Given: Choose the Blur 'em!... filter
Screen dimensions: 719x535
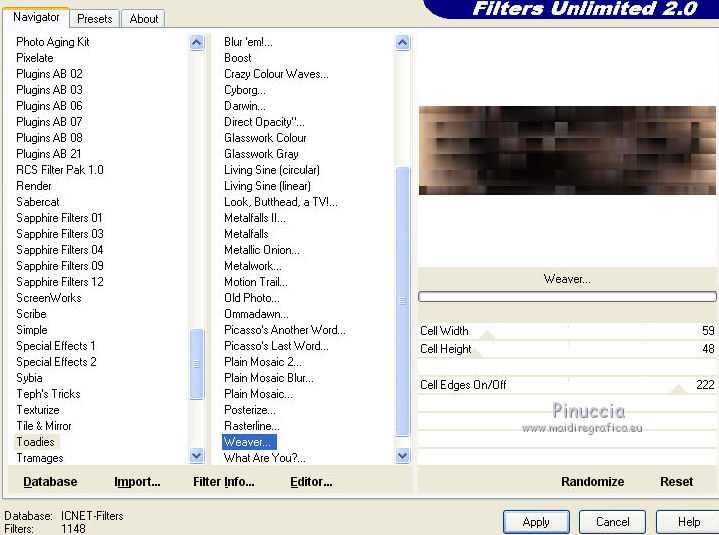Looking at the screenshot, I should 248,42.
